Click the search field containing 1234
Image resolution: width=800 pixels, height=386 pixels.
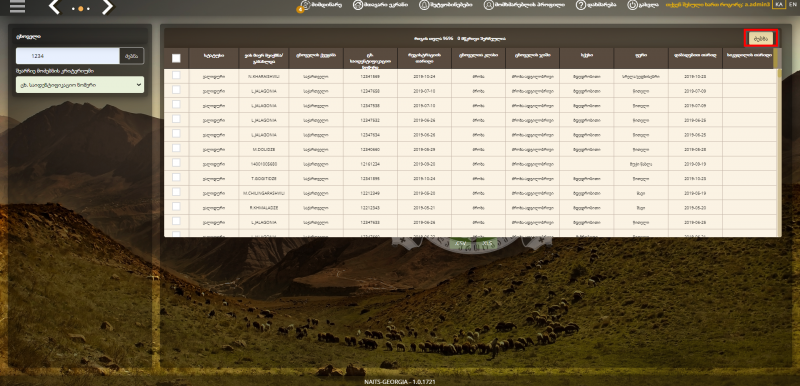[x=67, y=56]
